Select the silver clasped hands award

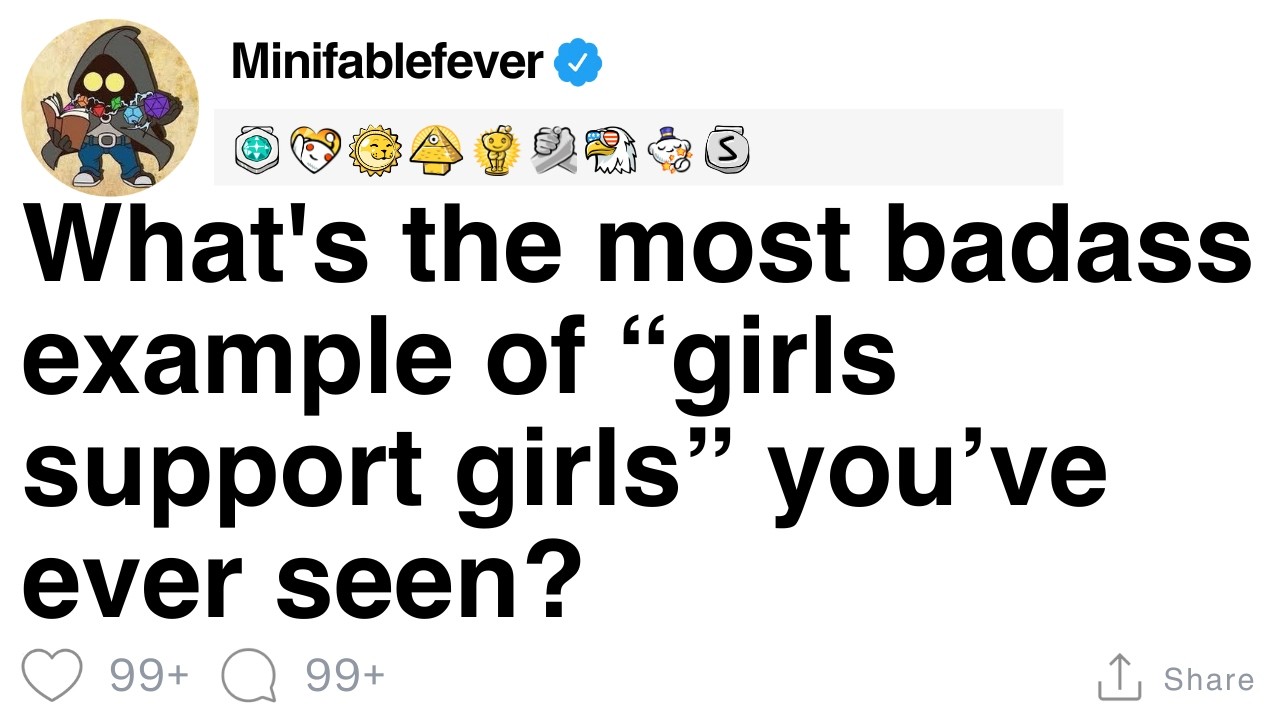coord(553,150)
